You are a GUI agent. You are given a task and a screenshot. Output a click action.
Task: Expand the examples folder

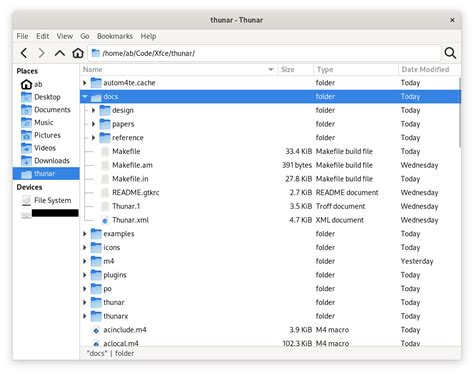click(x=85, y=234)
